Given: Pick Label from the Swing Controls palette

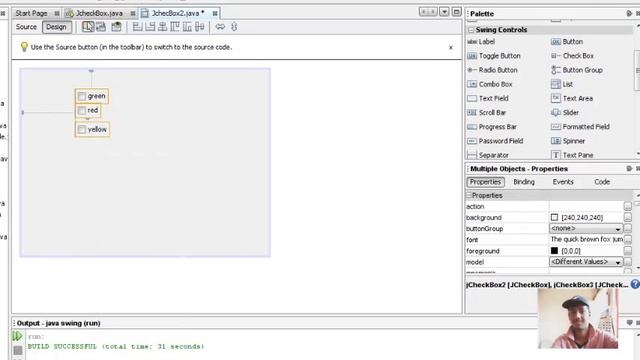Looking at the screenshot, I should coord(481,42).
